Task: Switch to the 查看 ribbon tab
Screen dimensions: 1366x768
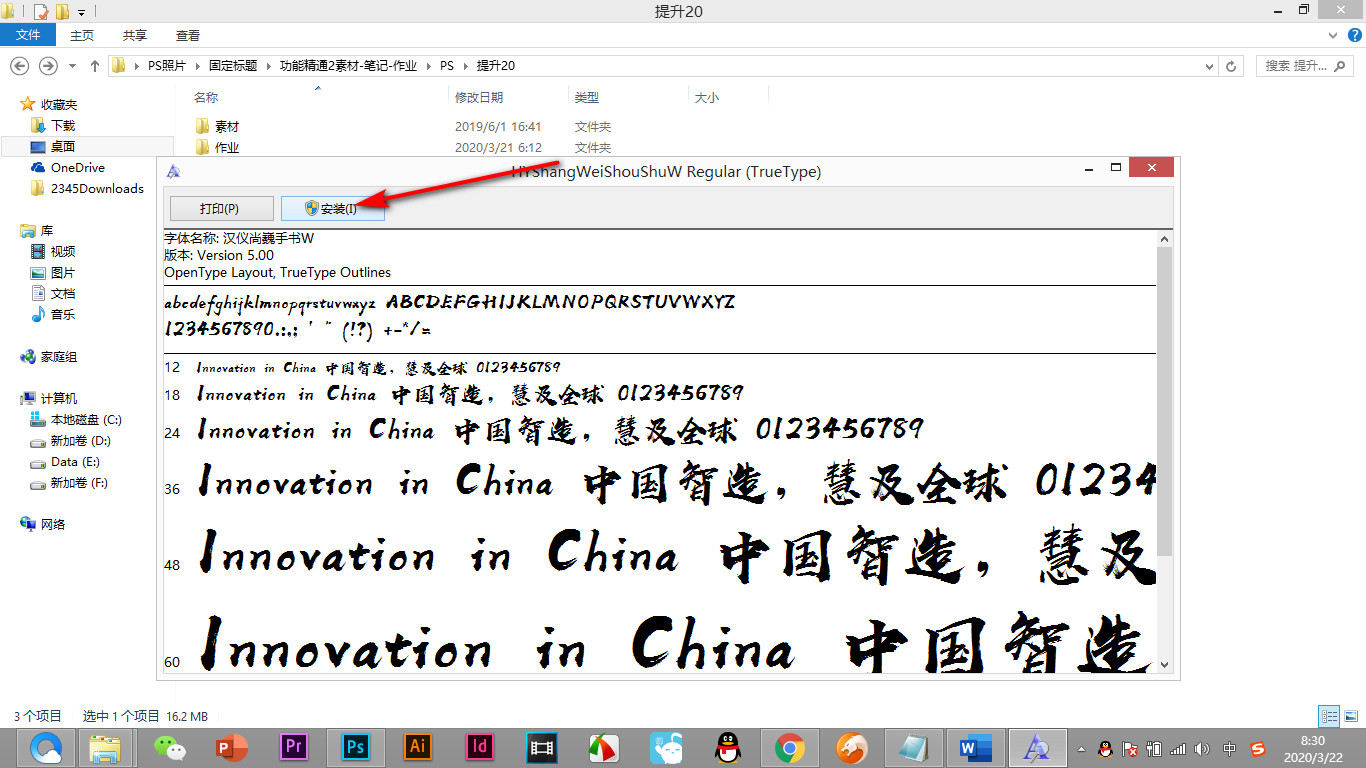Action: [x=188, y=35]
